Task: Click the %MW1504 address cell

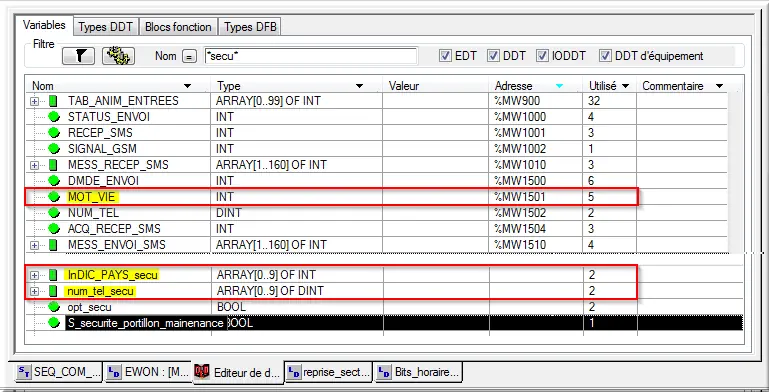Action: pos(536,229)
